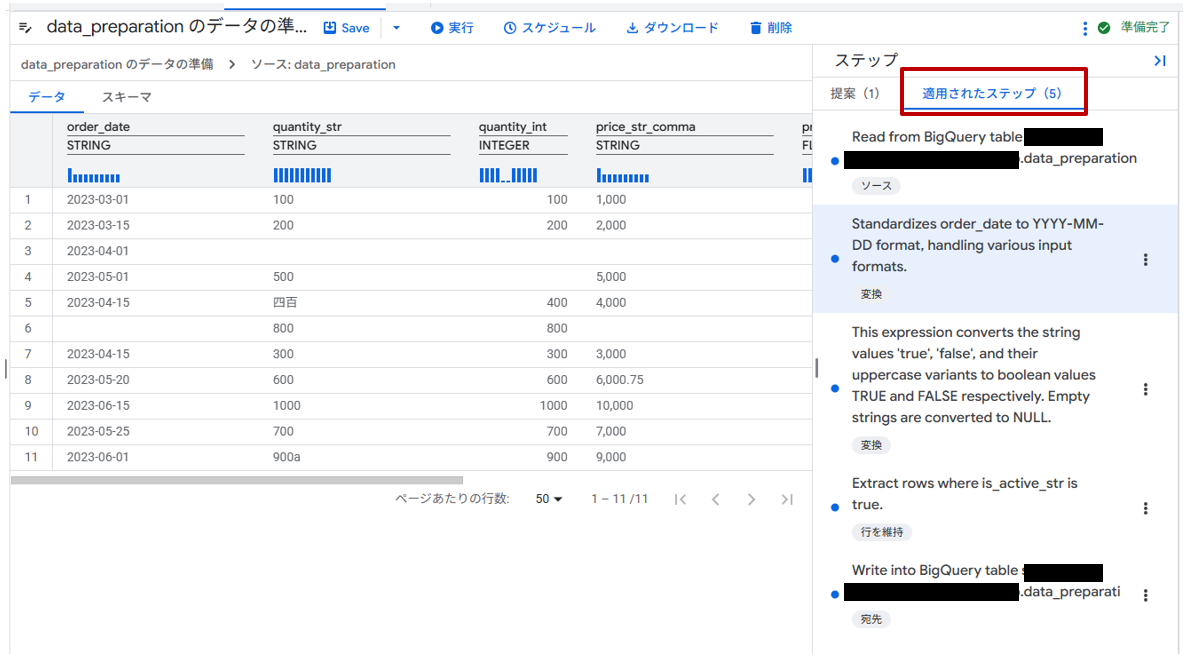This screenshot has width=1189, height=666.
Task: Go to first page of results
Action: click(680, 499)
